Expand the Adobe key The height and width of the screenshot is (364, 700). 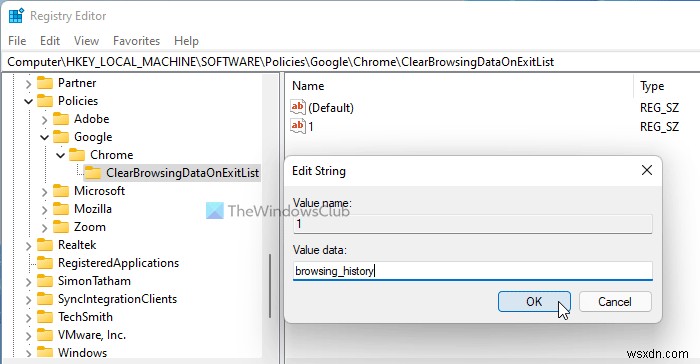pos(44,120)
